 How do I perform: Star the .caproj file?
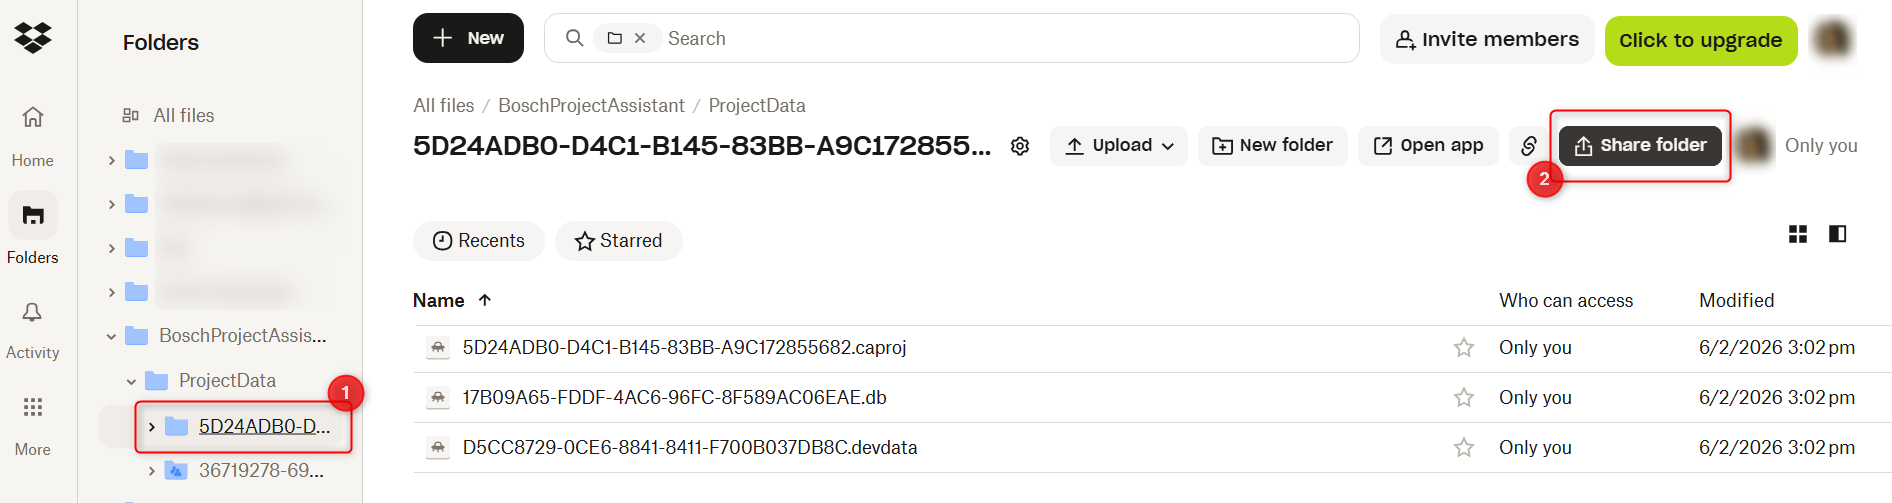(1464, 348)
